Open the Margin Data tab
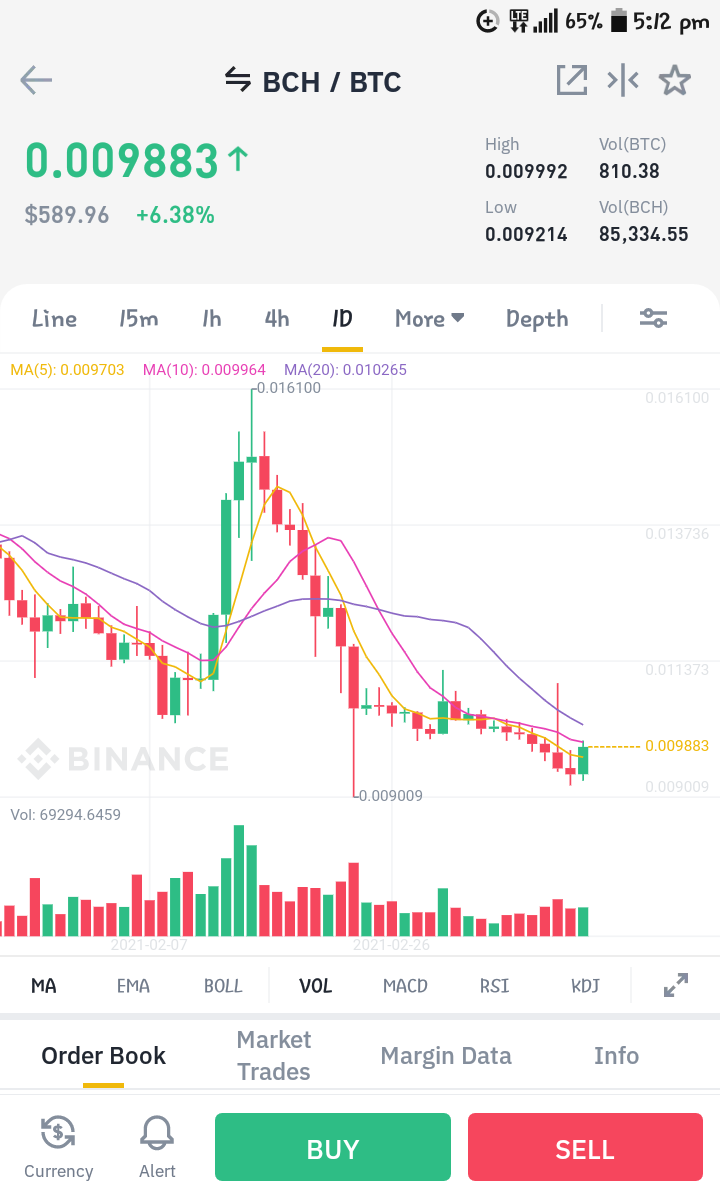The width and height of the screenshot is (720, 1199). point(446,1056)
